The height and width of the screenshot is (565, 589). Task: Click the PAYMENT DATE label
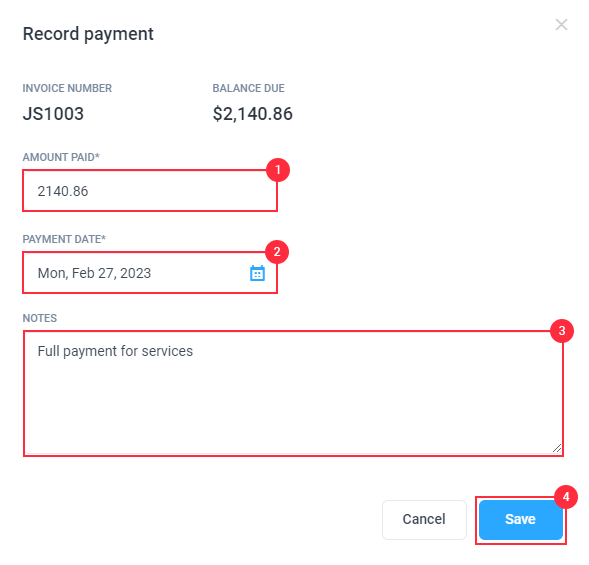point(64,239)
